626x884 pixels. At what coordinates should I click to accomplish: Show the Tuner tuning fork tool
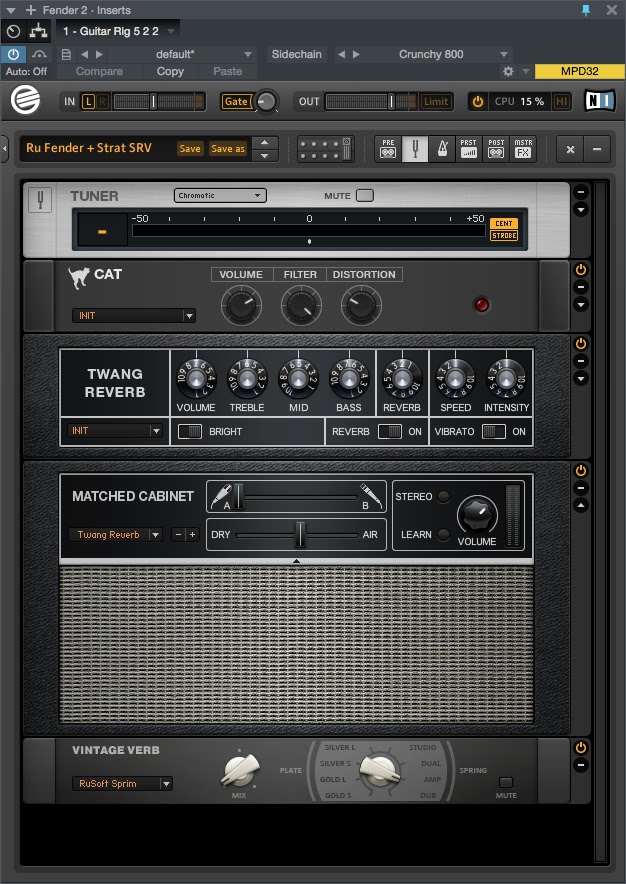click(415, 149)
